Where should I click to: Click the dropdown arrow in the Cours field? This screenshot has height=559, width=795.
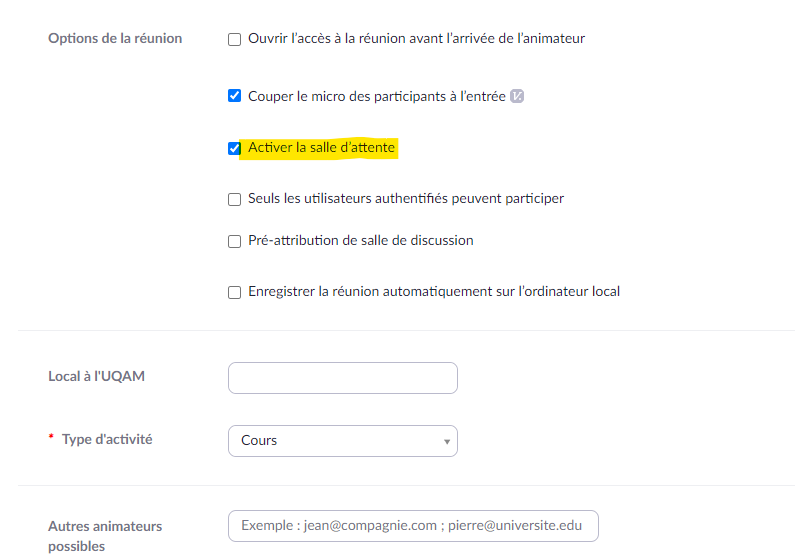[x=447, y=441]
